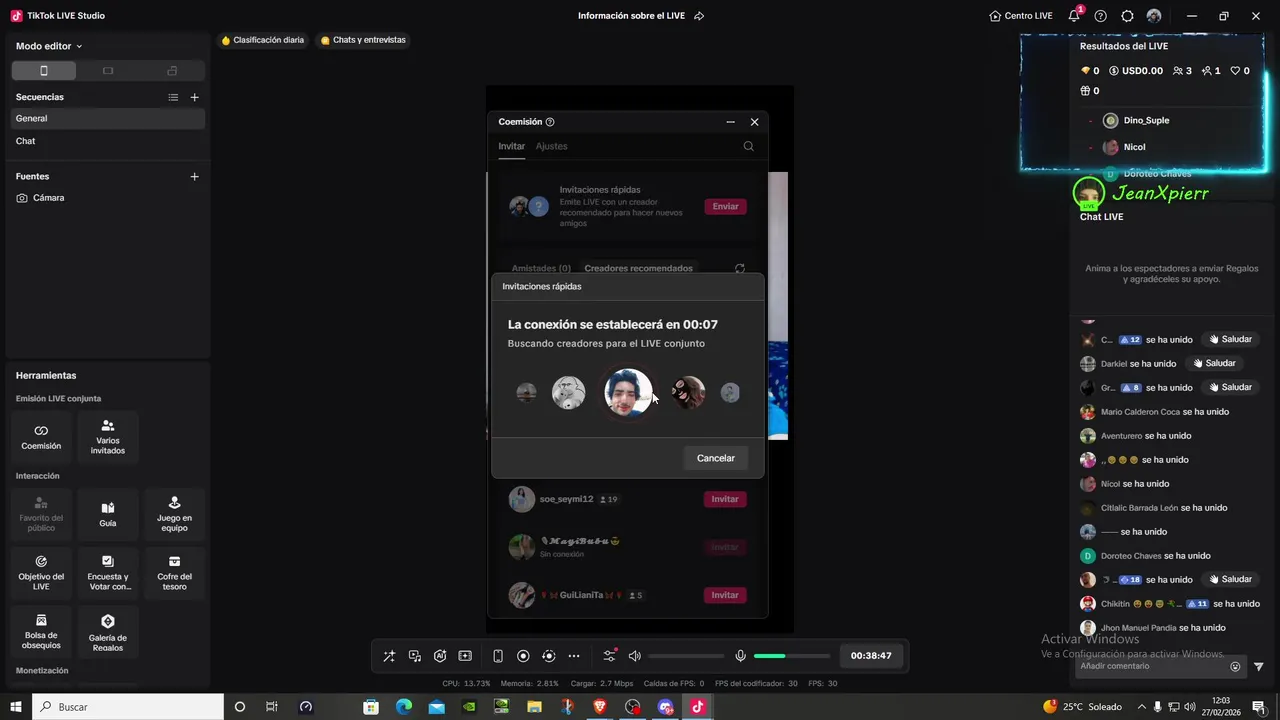Click the magic wand effects icon
The height and width of the screenshot is (720, 1280).
tap(389, 656)
